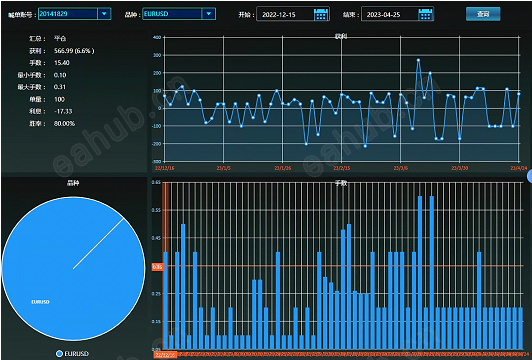Image resolution: width=532 pixels, height=360 pixels.
Task: Open the end date calendar picker
Action: click(425, 15)
